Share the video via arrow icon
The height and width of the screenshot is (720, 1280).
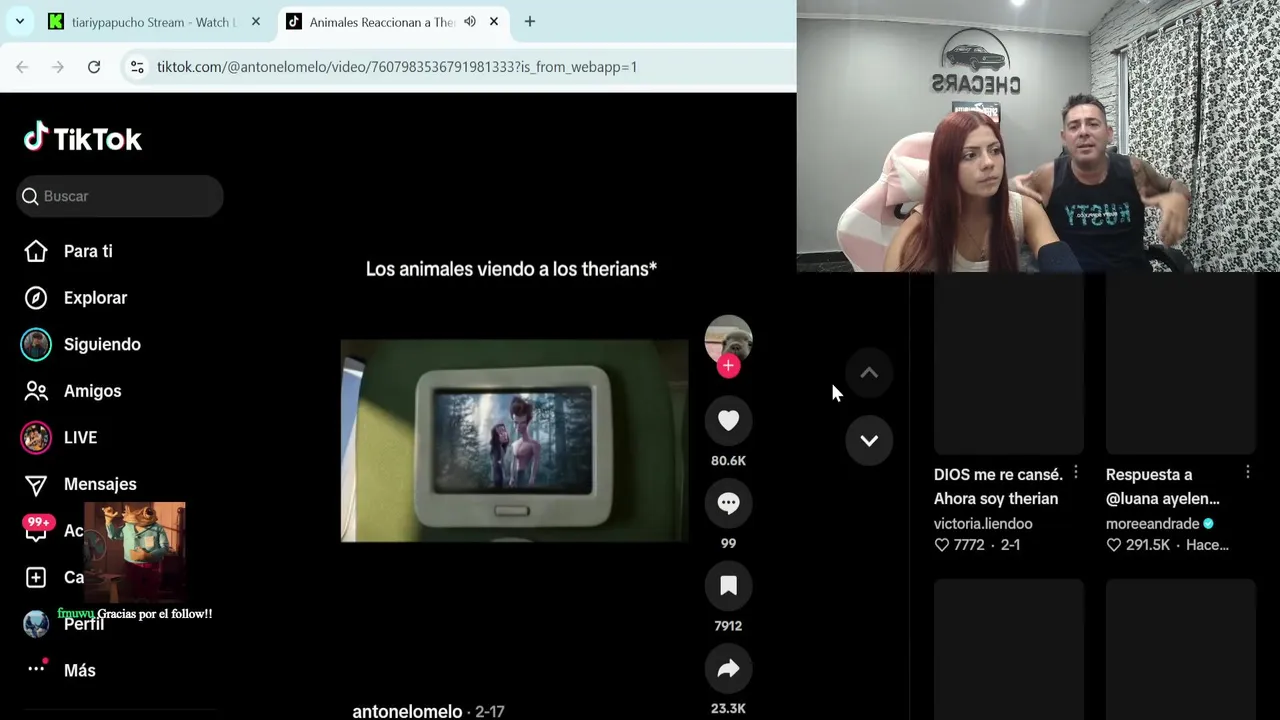click(x=728, y=669)
